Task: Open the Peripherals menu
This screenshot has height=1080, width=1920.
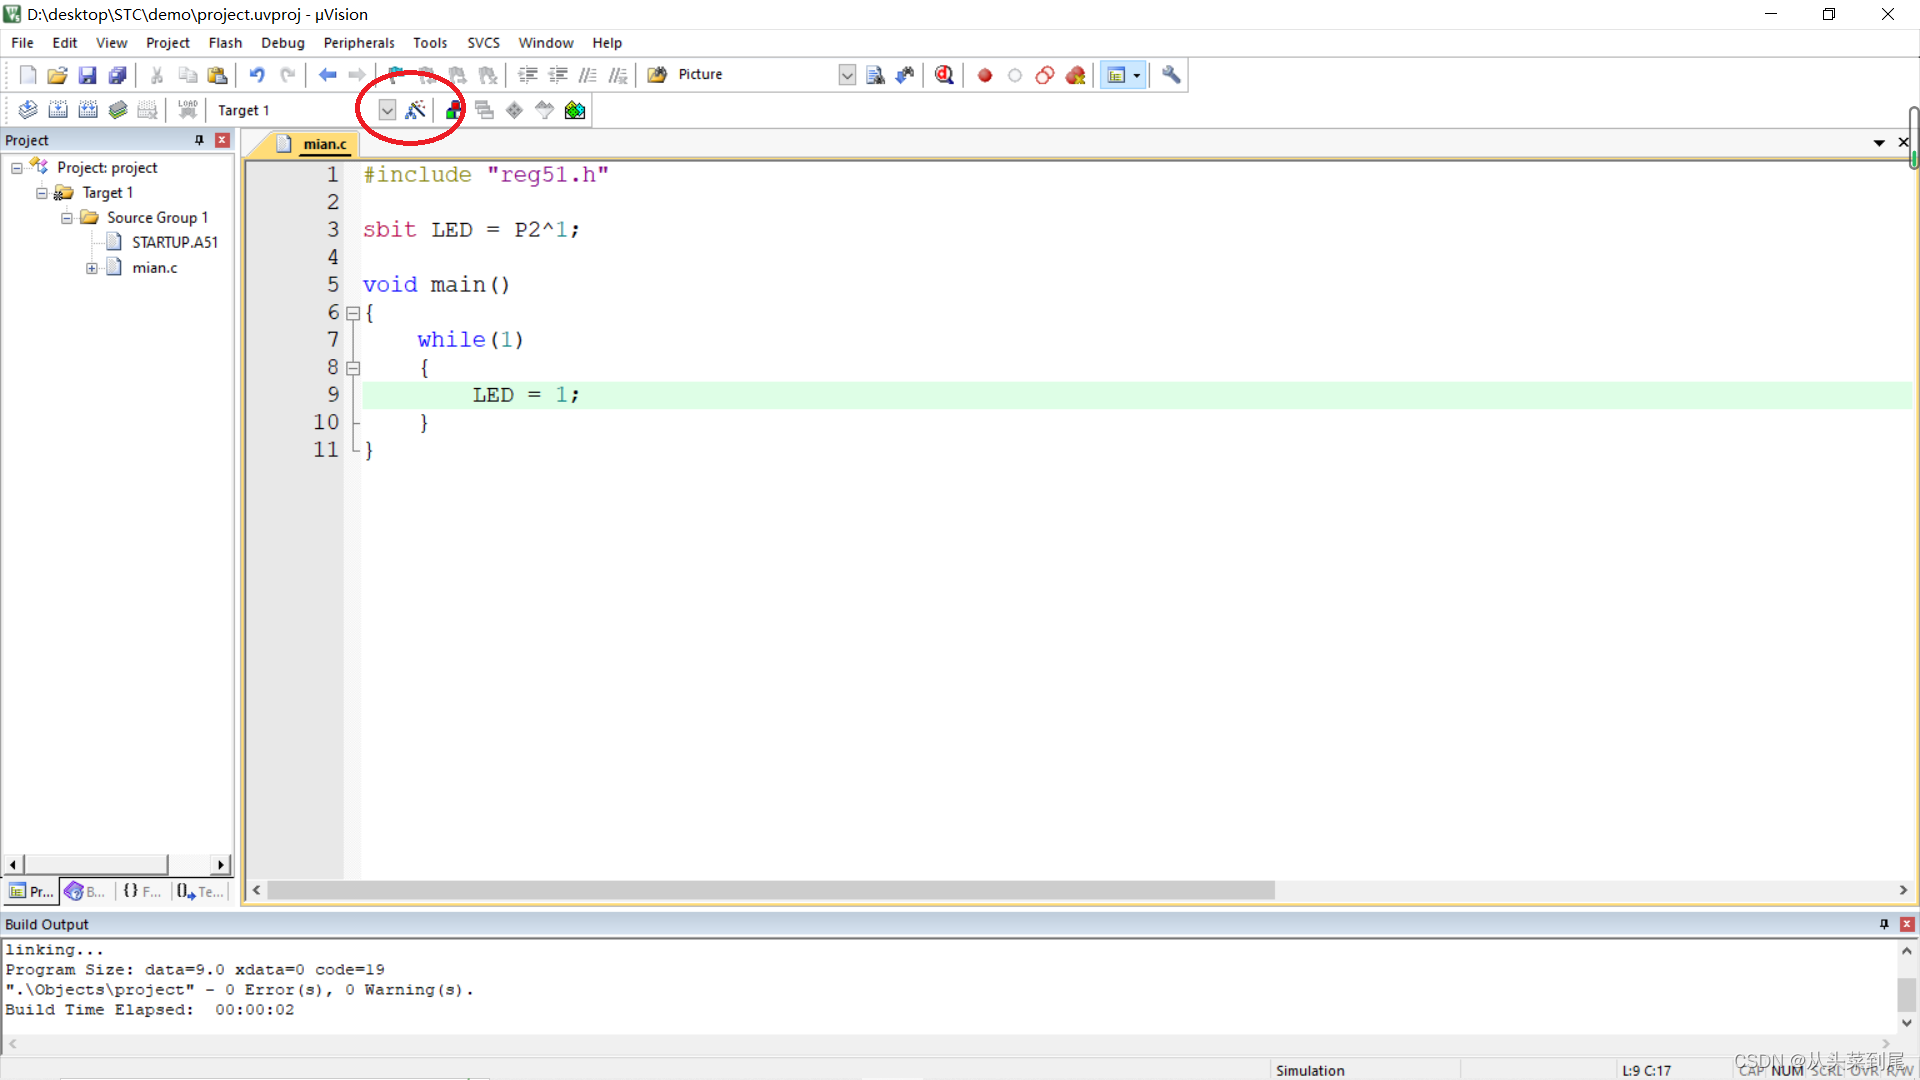Action: 359,42
